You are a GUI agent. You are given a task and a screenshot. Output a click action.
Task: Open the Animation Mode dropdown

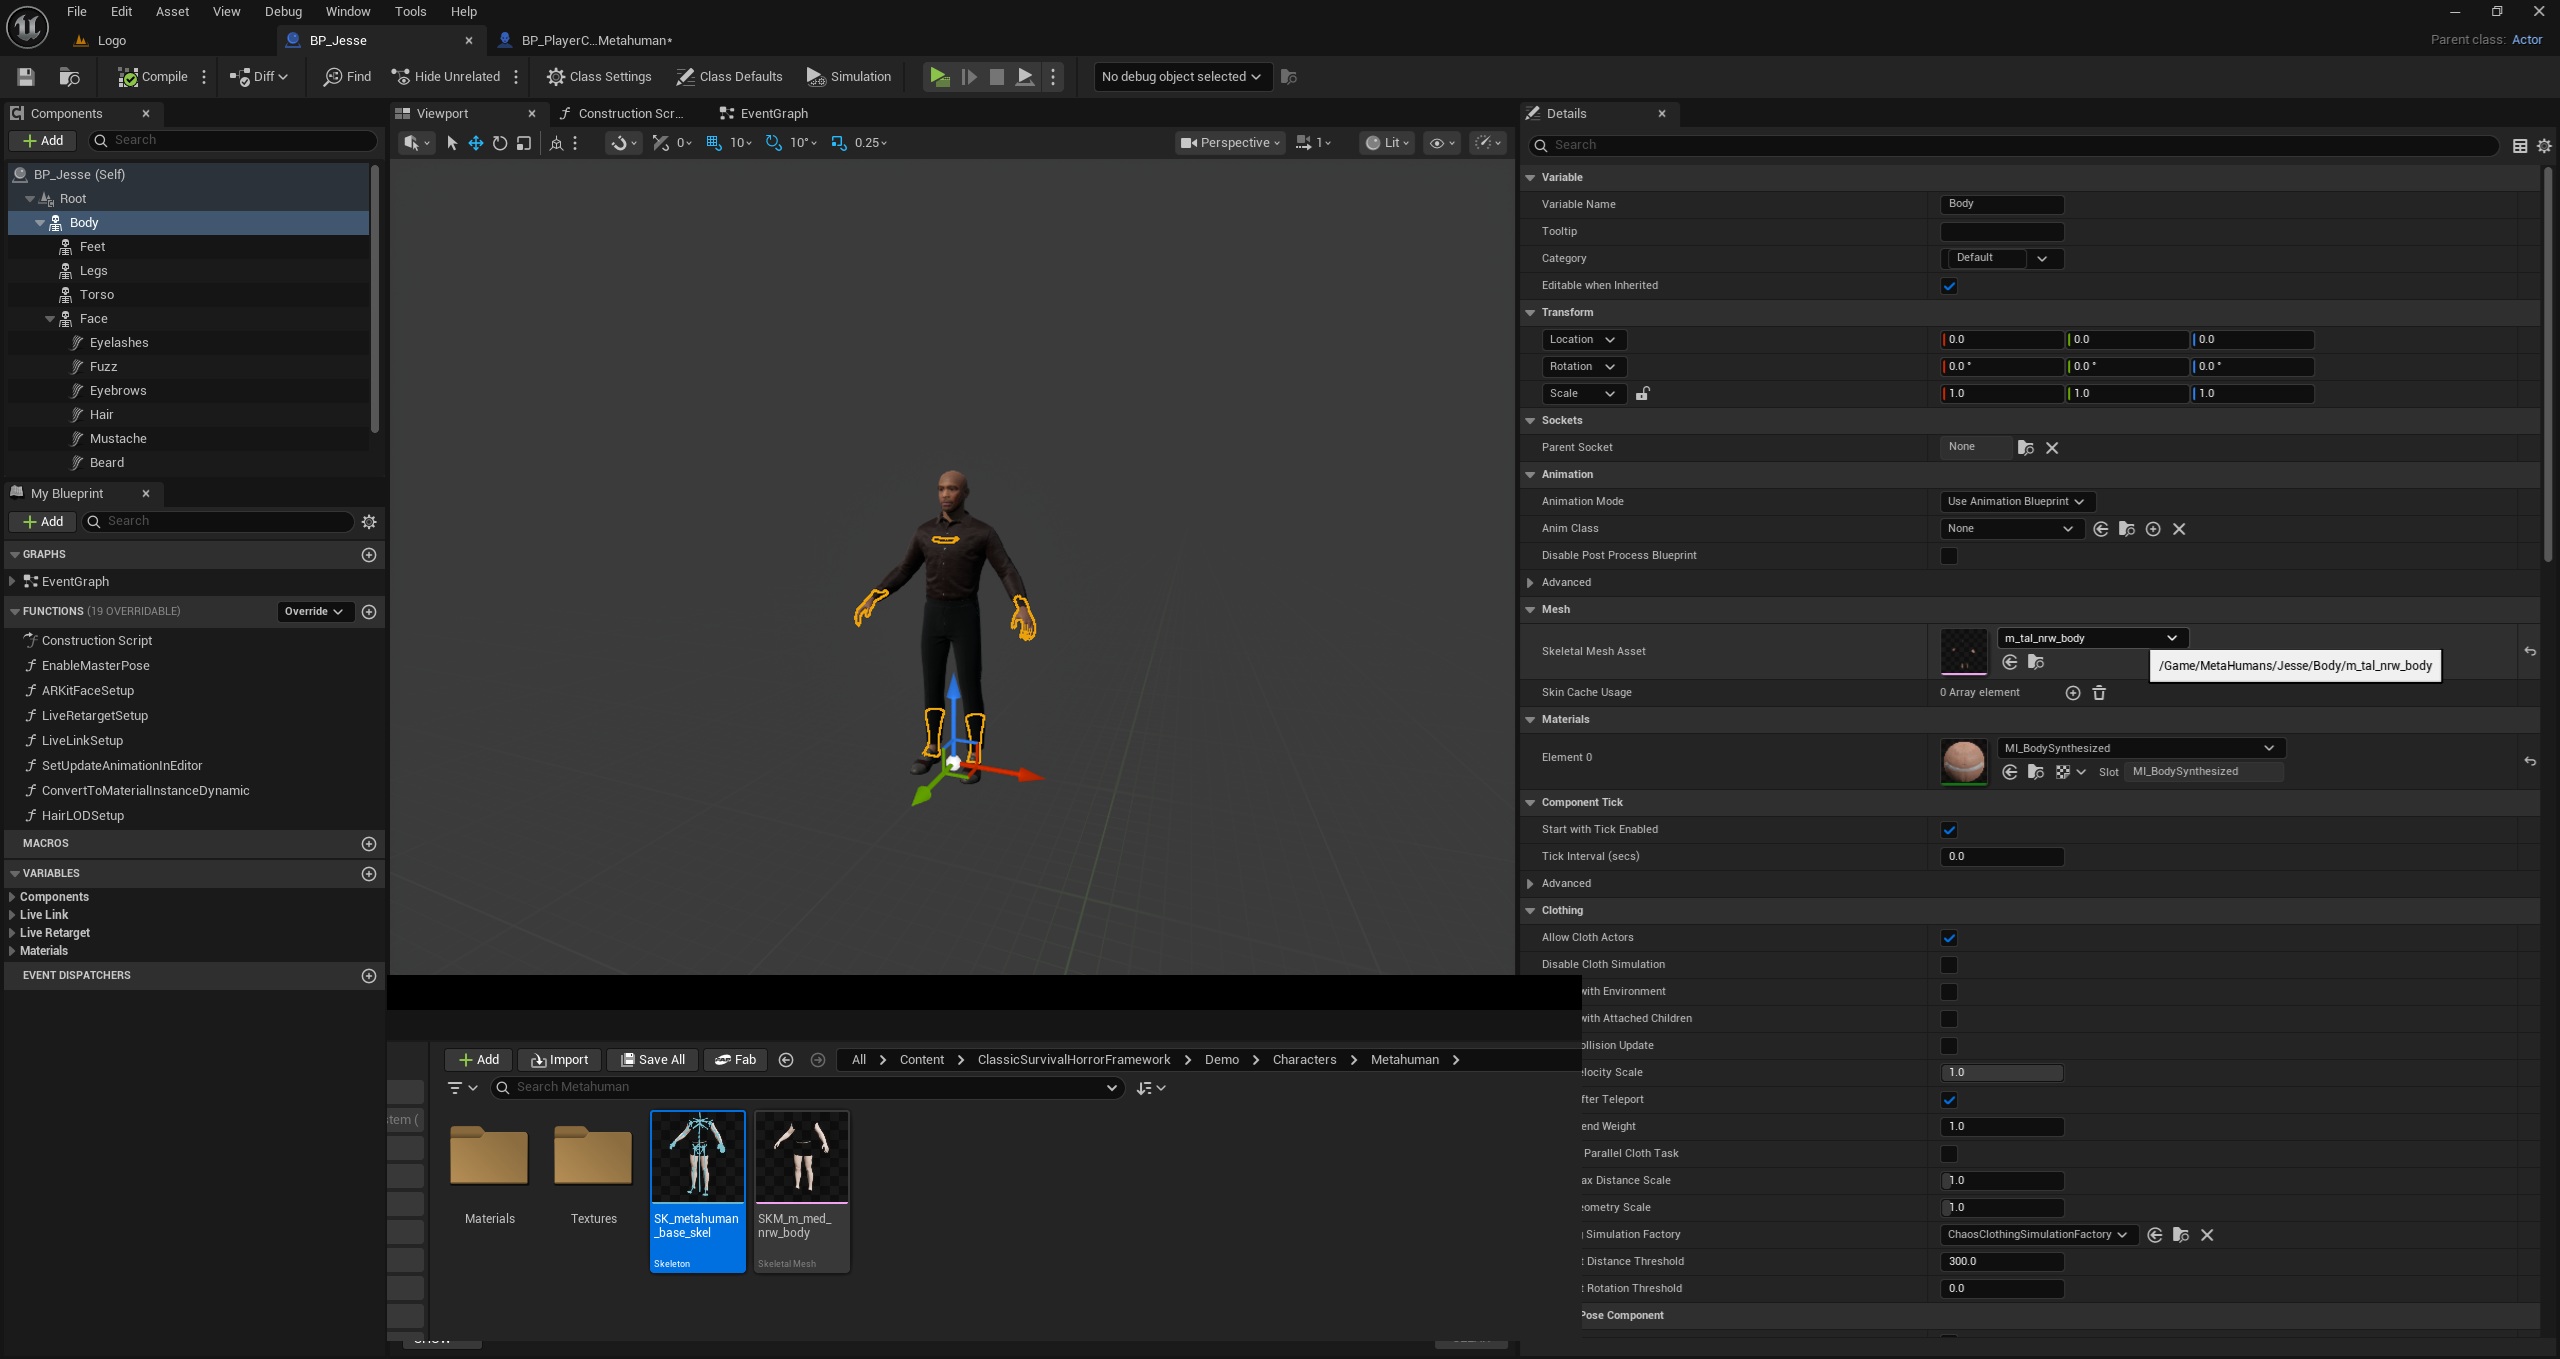click(x=2016, y=502)
